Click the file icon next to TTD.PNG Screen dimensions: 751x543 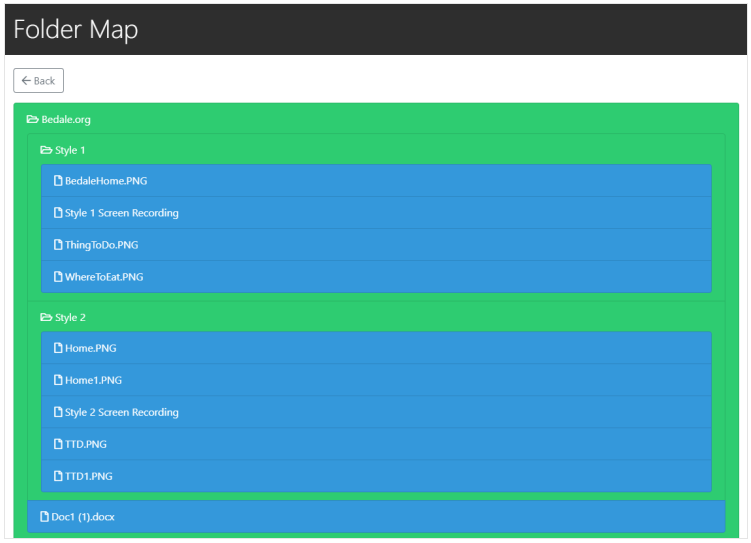coord(58,444)
